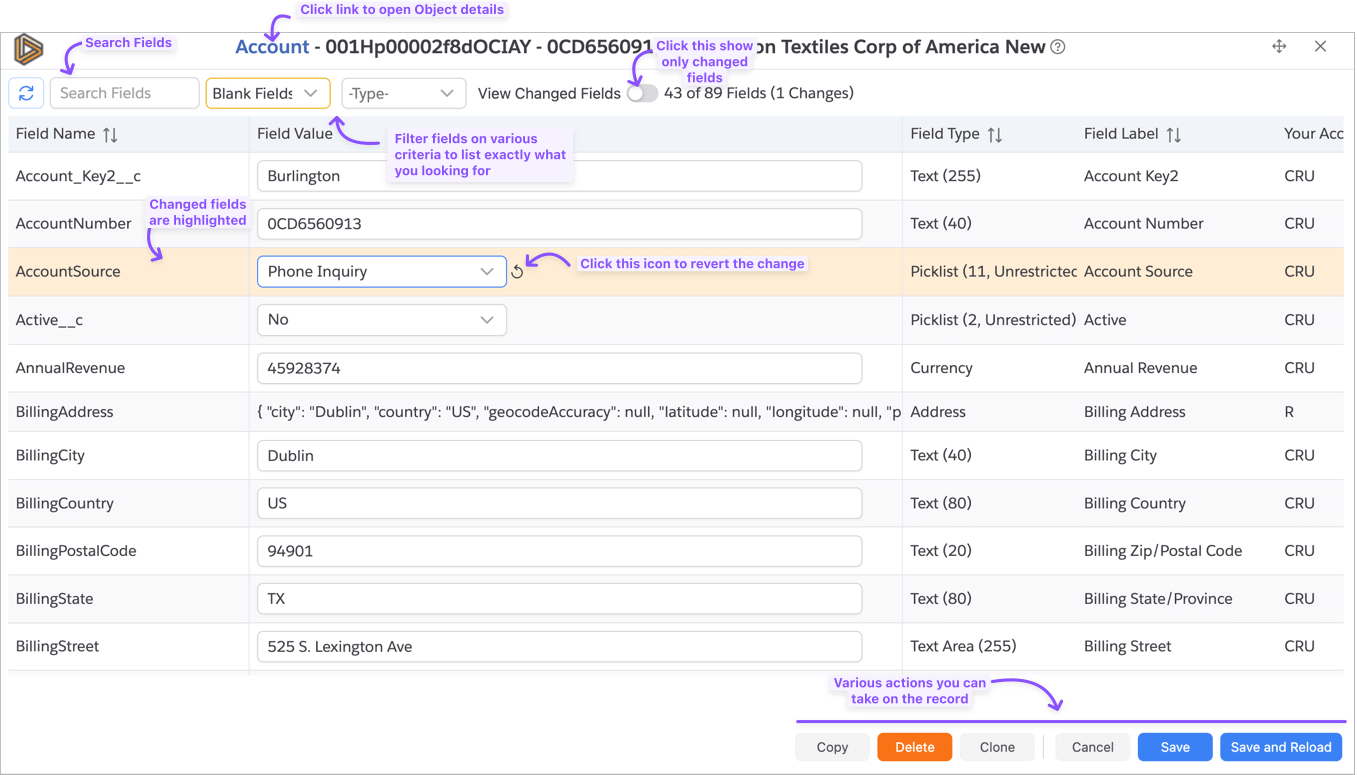Click the refresh fields icon
This screenshot has height=775, width=1357.
coord(26,93)
